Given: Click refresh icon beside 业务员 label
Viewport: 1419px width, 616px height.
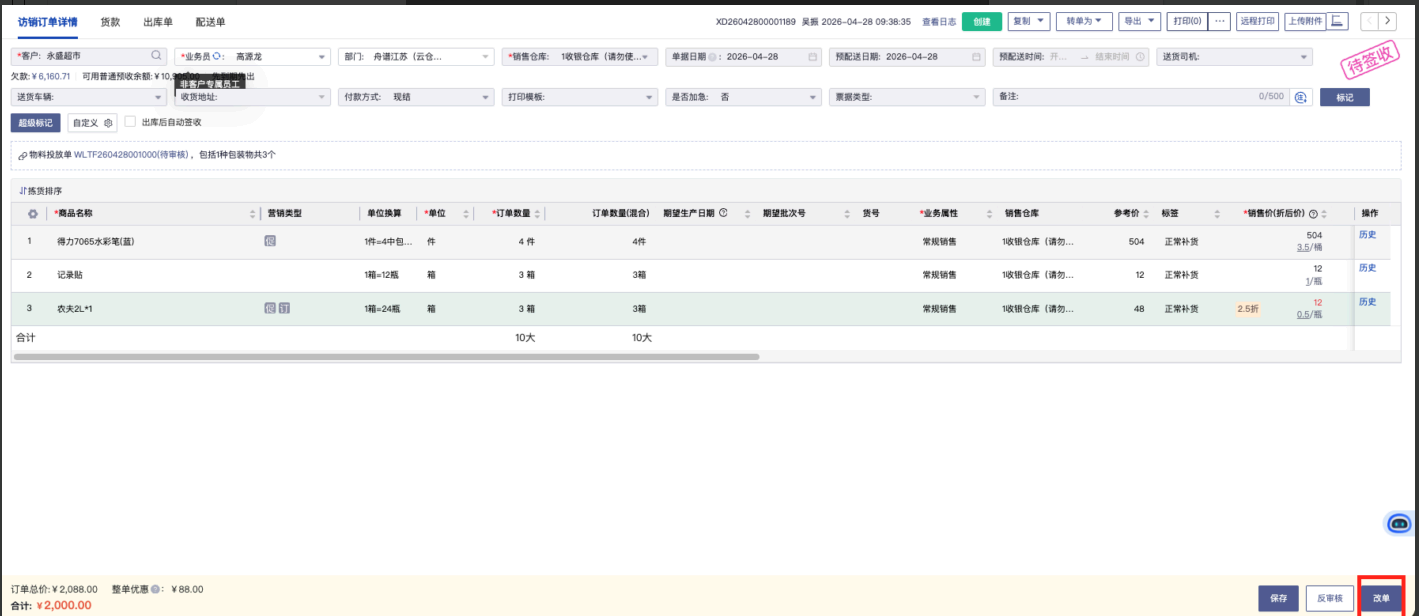Looking at the screenshot, I should pyautogui.click(x=217, y=56).
